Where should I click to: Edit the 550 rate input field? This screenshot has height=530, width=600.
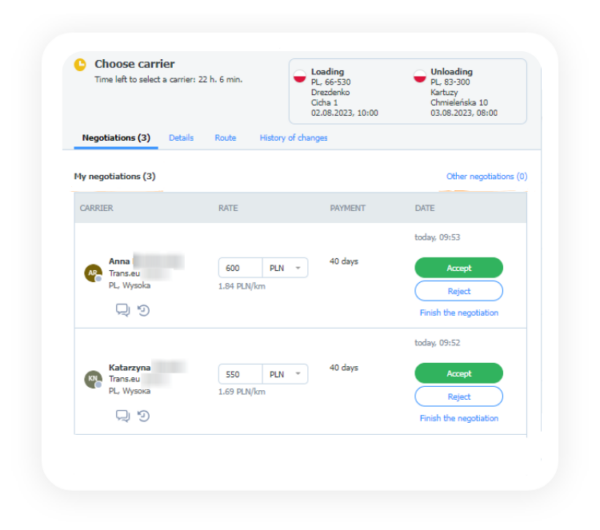coord(240,374)
